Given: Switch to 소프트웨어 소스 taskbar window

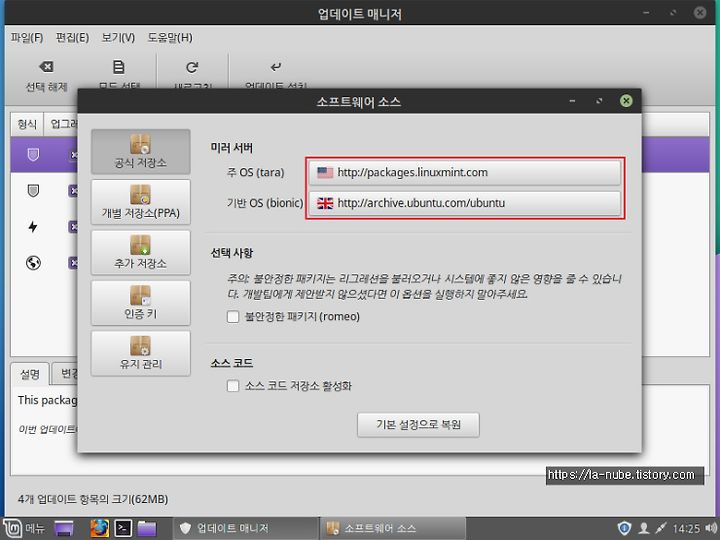Looking at the screenshot, I should click(x=393, y=529).
